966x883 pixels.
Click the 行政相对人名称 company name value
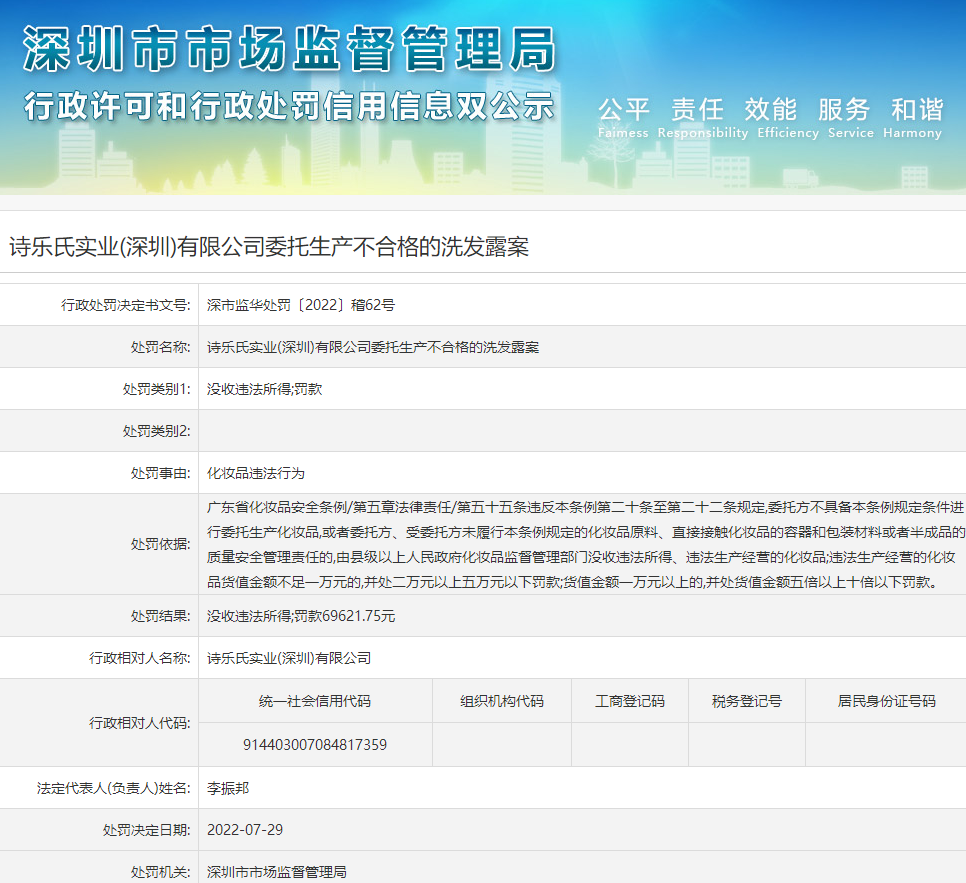[289, 658]
